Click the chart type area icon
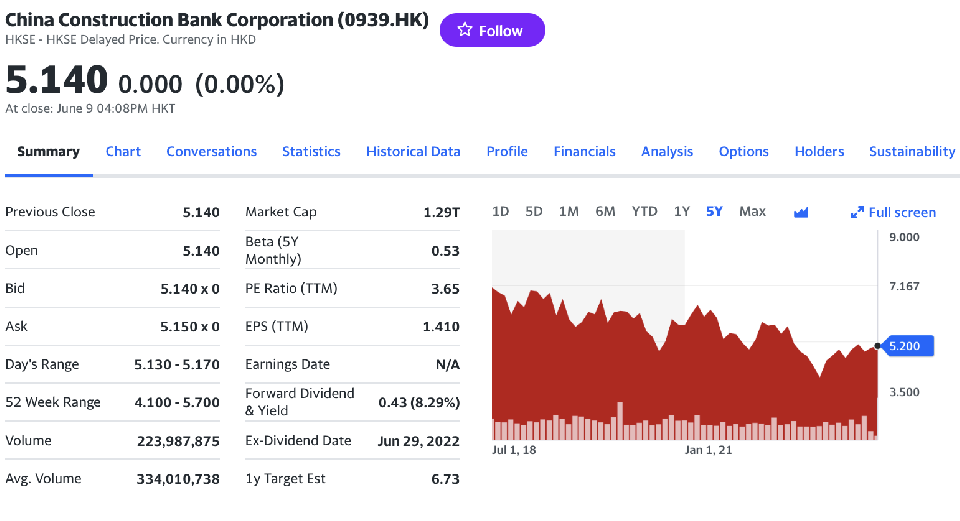Viewport: 960px width, 521px height. click(x=800, y=212)
